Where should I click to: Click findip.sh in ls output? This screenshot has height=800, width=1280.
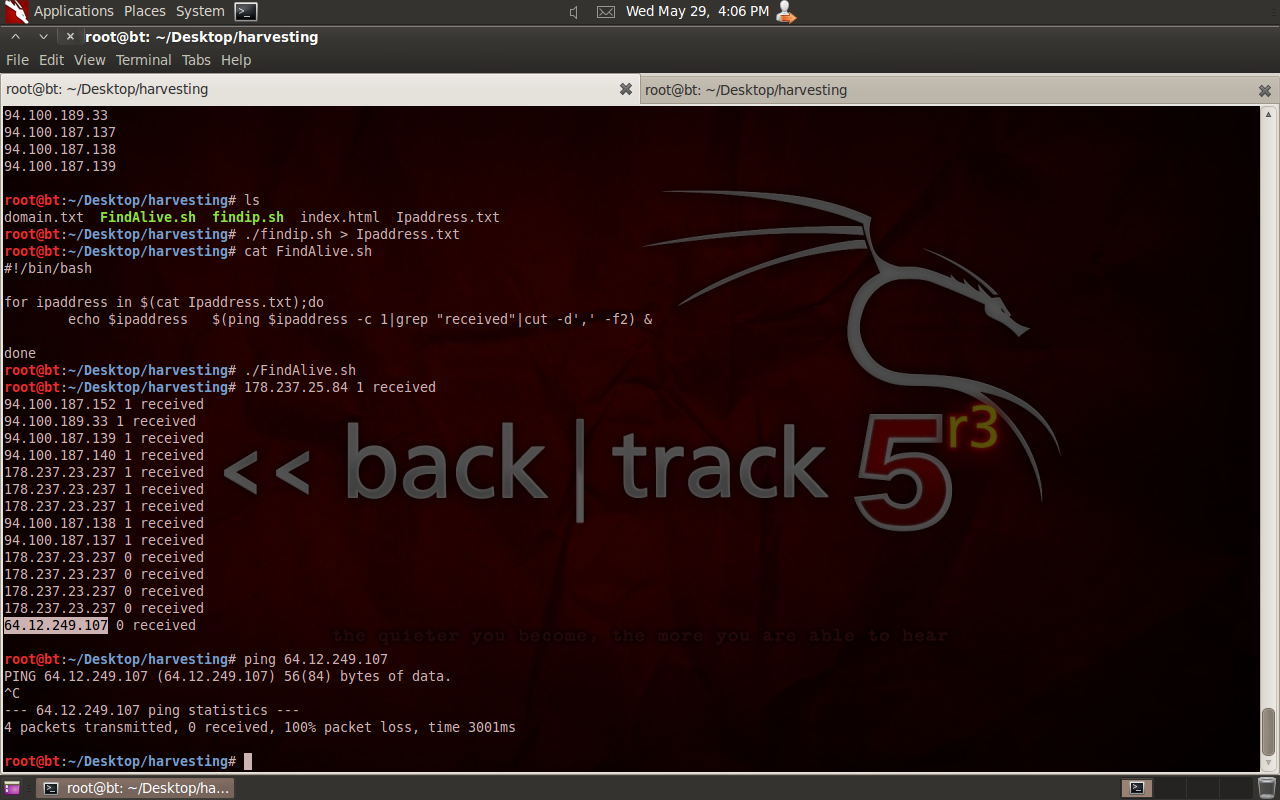(x=248, y=217)
